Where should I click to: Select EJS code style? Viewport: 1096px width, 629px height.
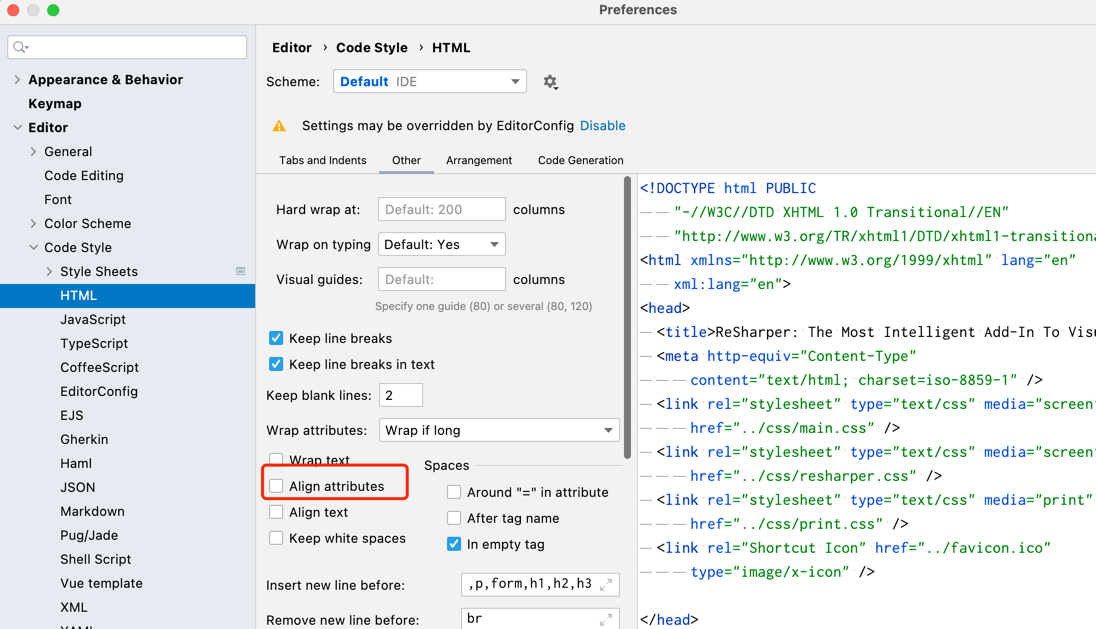point(71,415)
